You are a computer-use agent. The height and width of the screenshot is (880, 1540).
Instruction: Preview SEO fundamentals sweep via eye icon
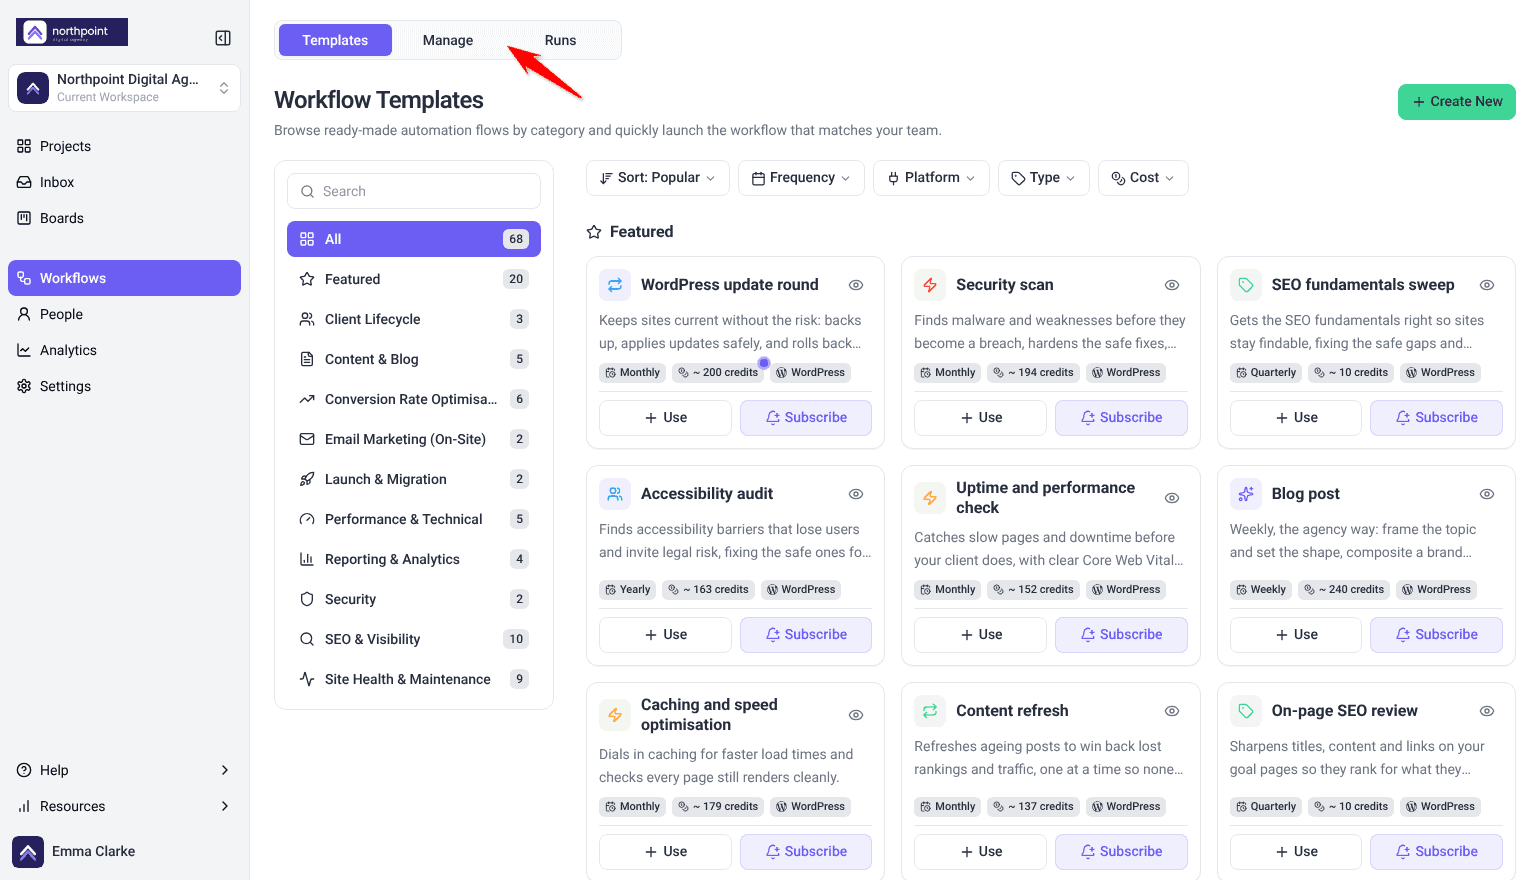tap(1487, 285)
